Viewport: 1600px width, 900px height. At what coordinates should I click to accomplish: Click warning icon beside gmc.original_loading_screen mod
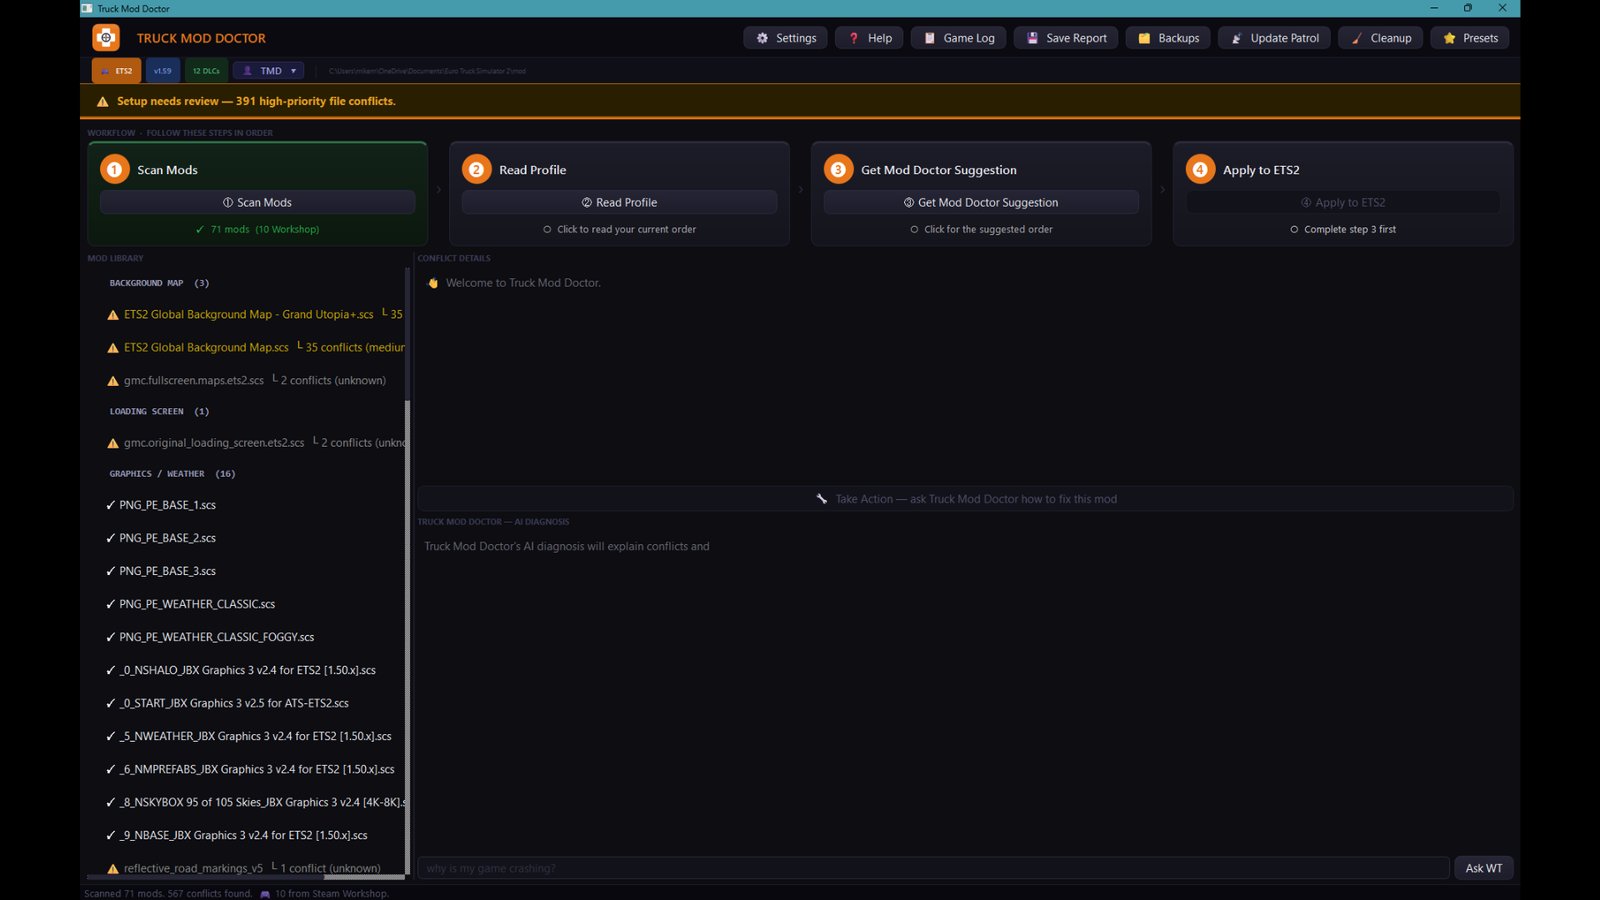[x=113, y=443]
